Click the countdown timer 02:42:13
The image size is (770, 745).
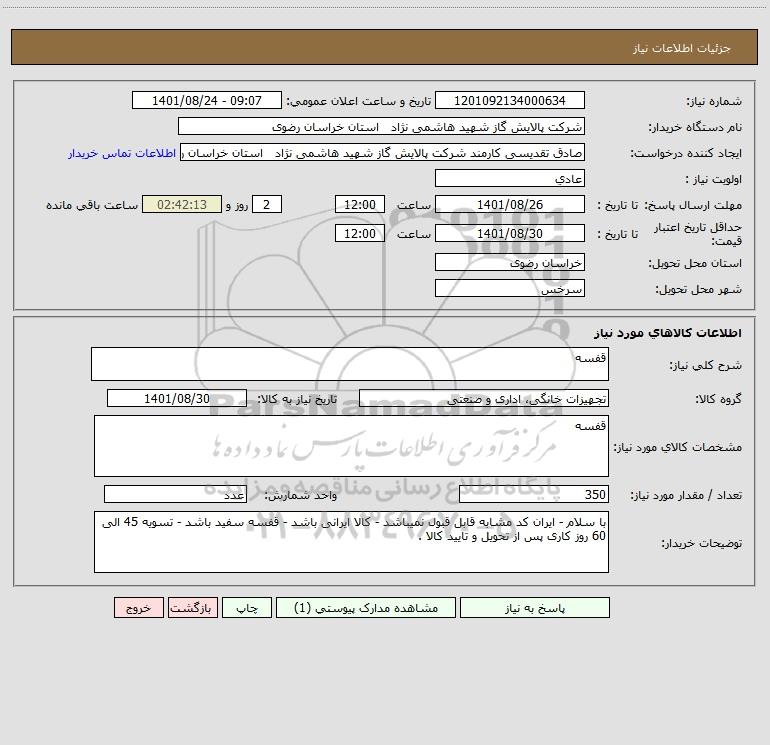182,204
